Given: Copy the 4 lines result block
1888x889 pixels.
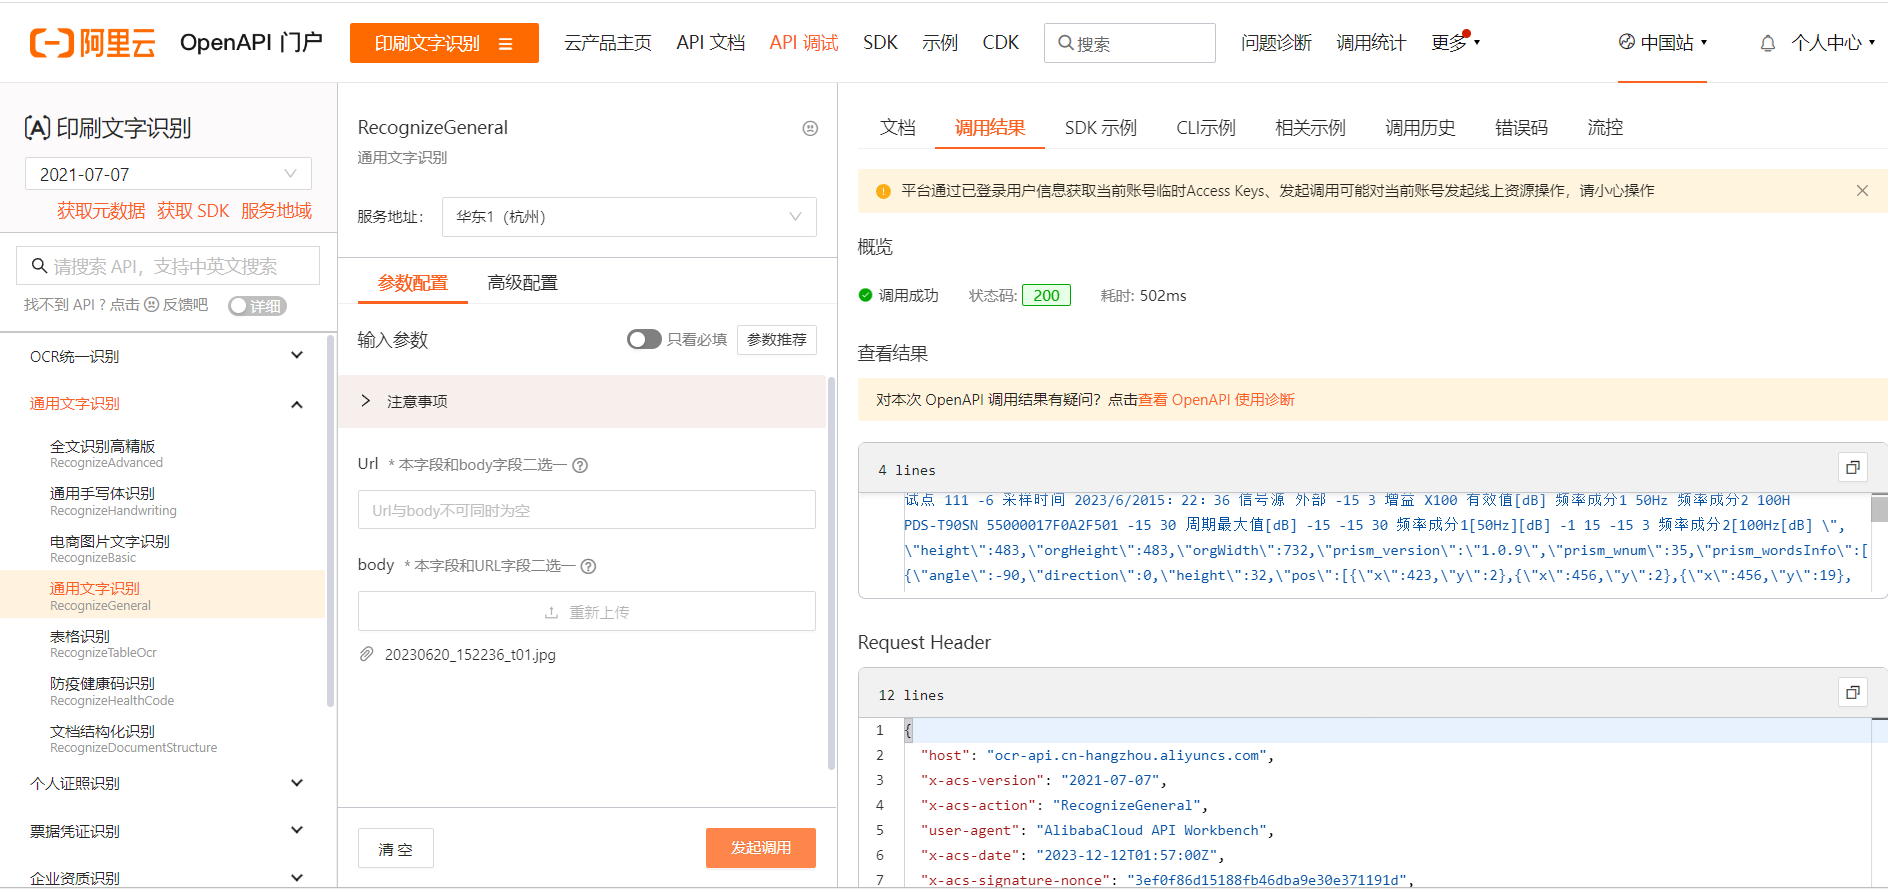Looking at the screenshot, I should (1853, 467).
